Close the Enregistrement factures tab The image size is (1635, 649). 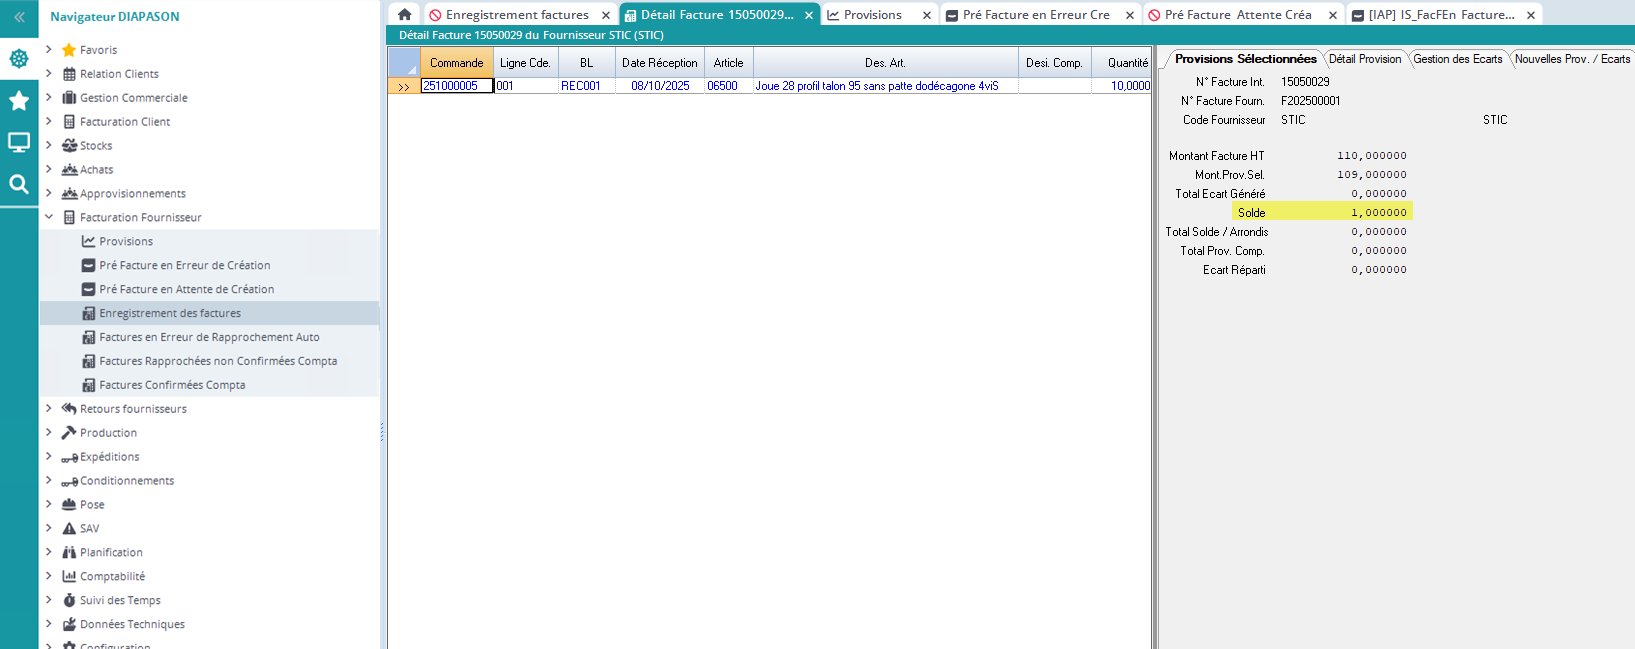[606, 15]
